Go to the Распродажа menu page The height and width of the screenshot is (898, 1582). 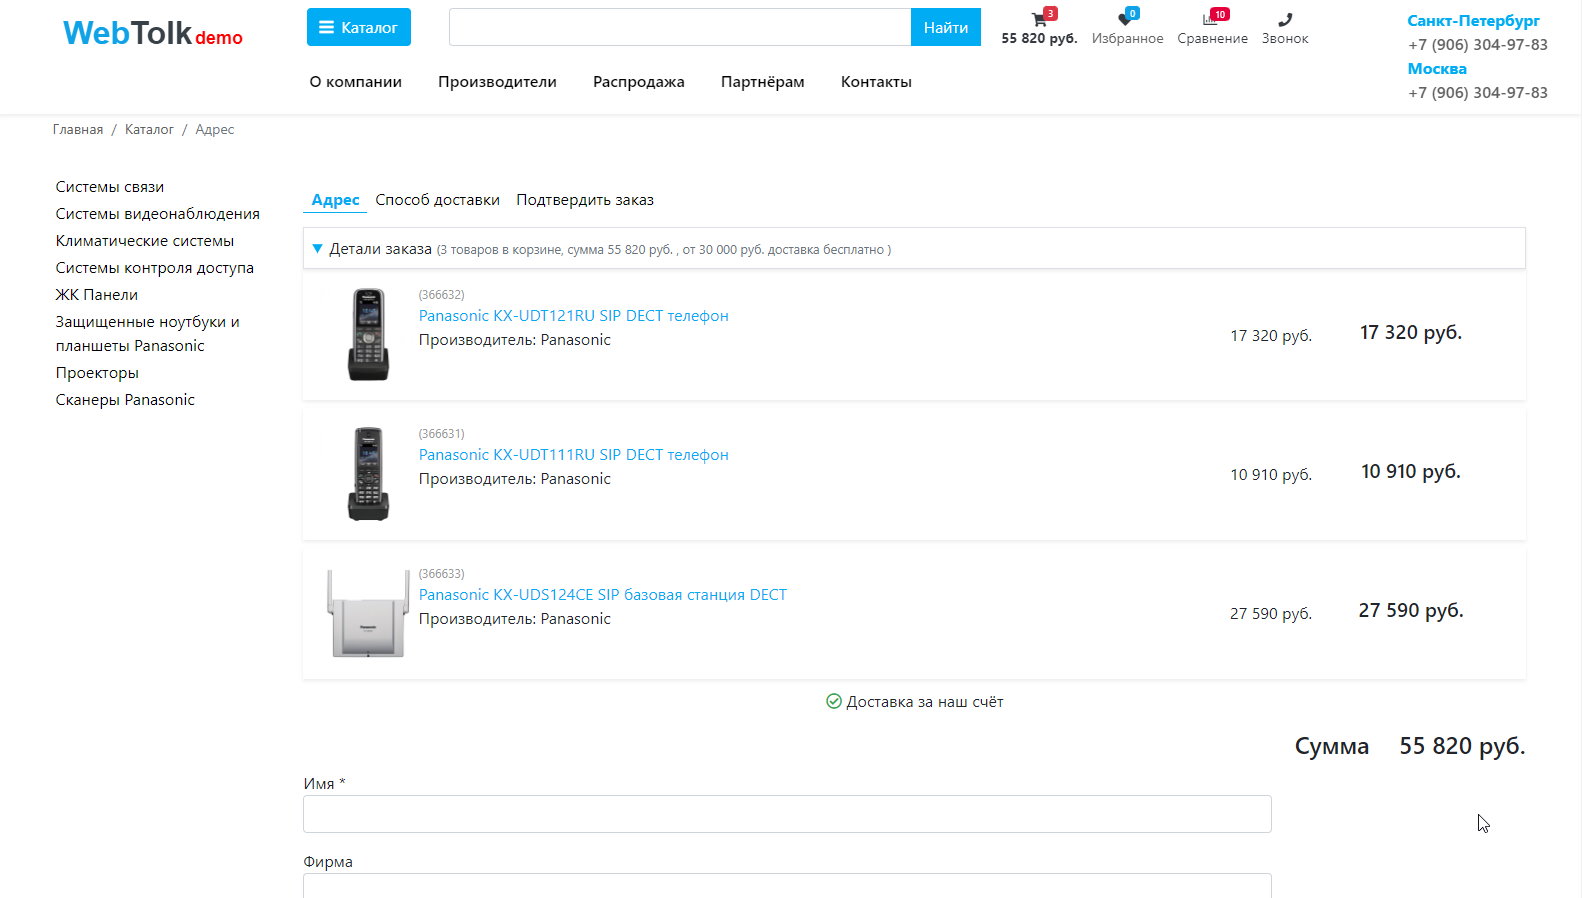click(638, 82)
